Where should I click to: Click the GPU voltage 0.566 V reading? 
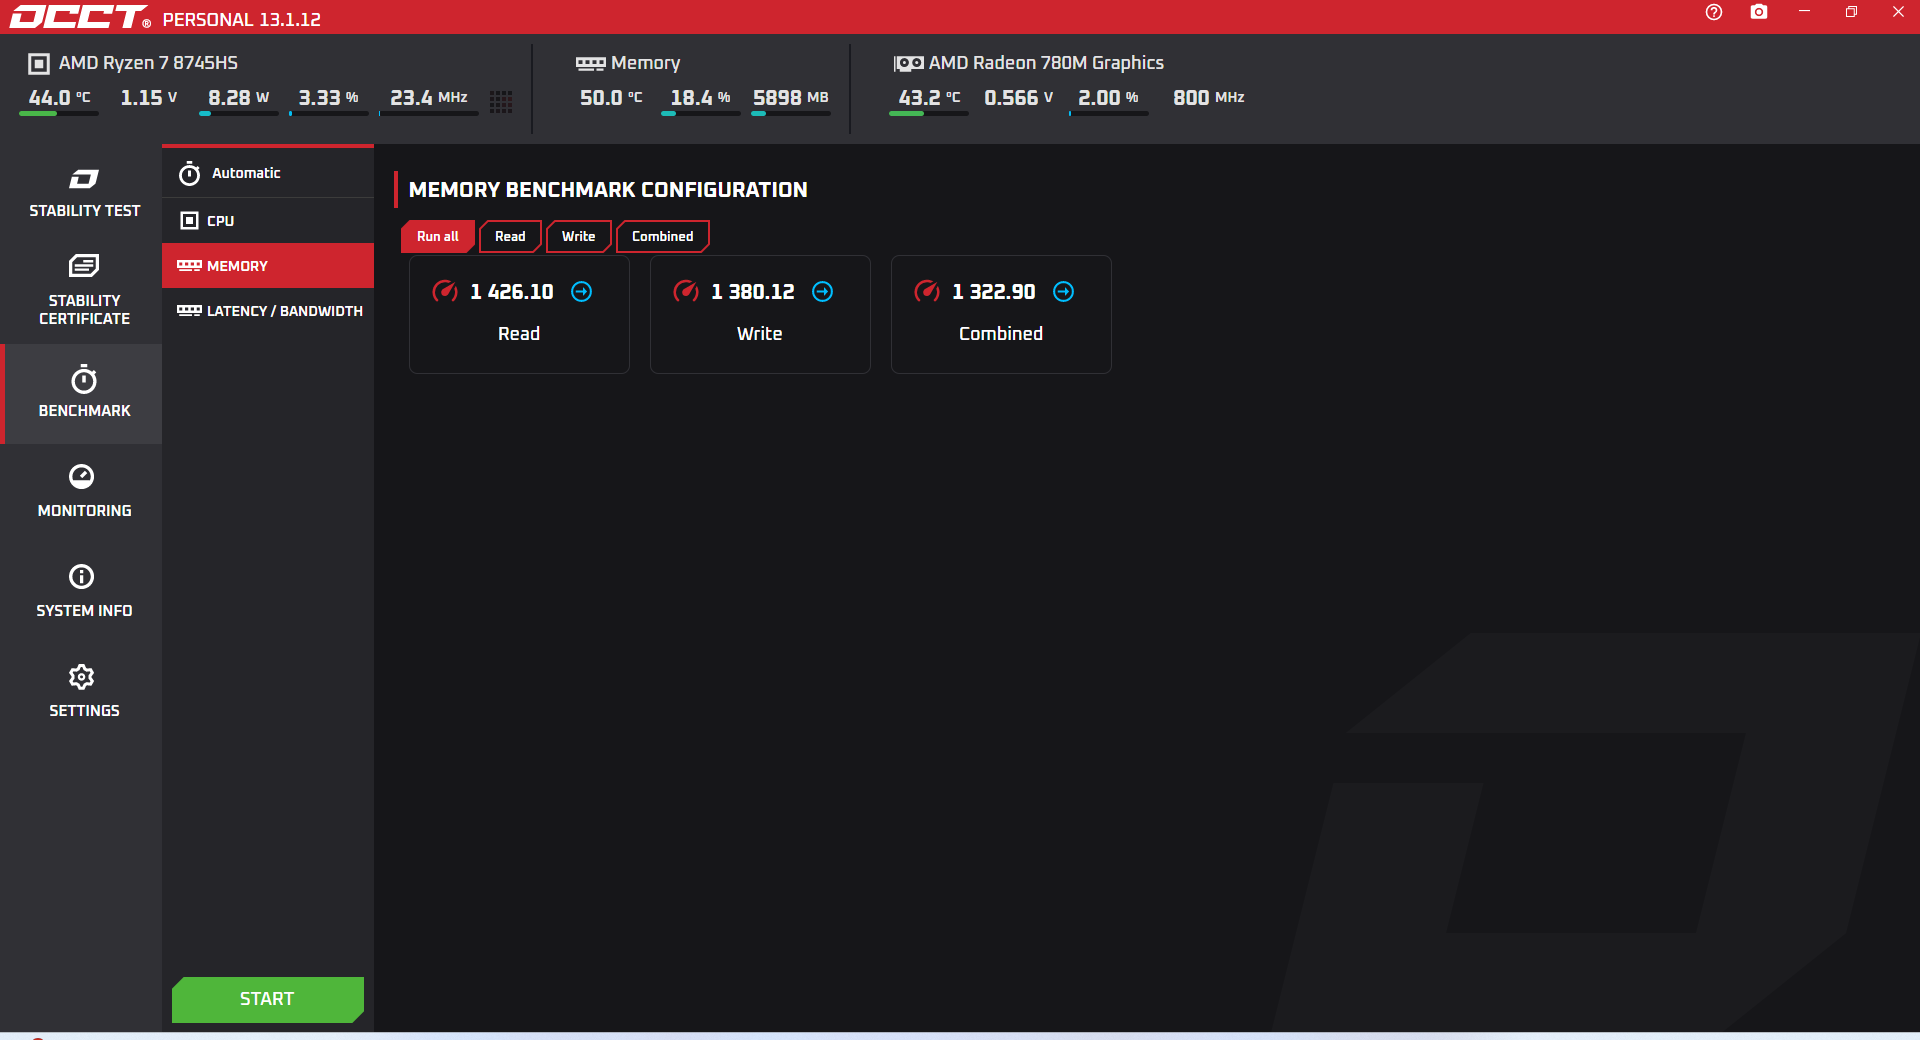click(x=1018, y=98)
